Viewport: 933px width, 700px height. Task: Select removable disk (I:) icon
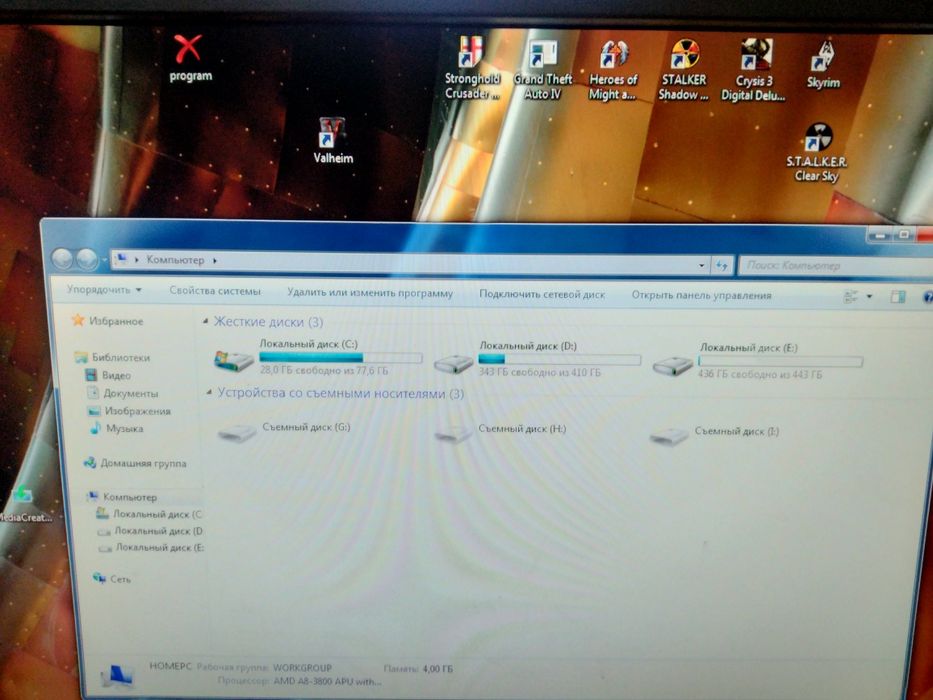point(669,436)
